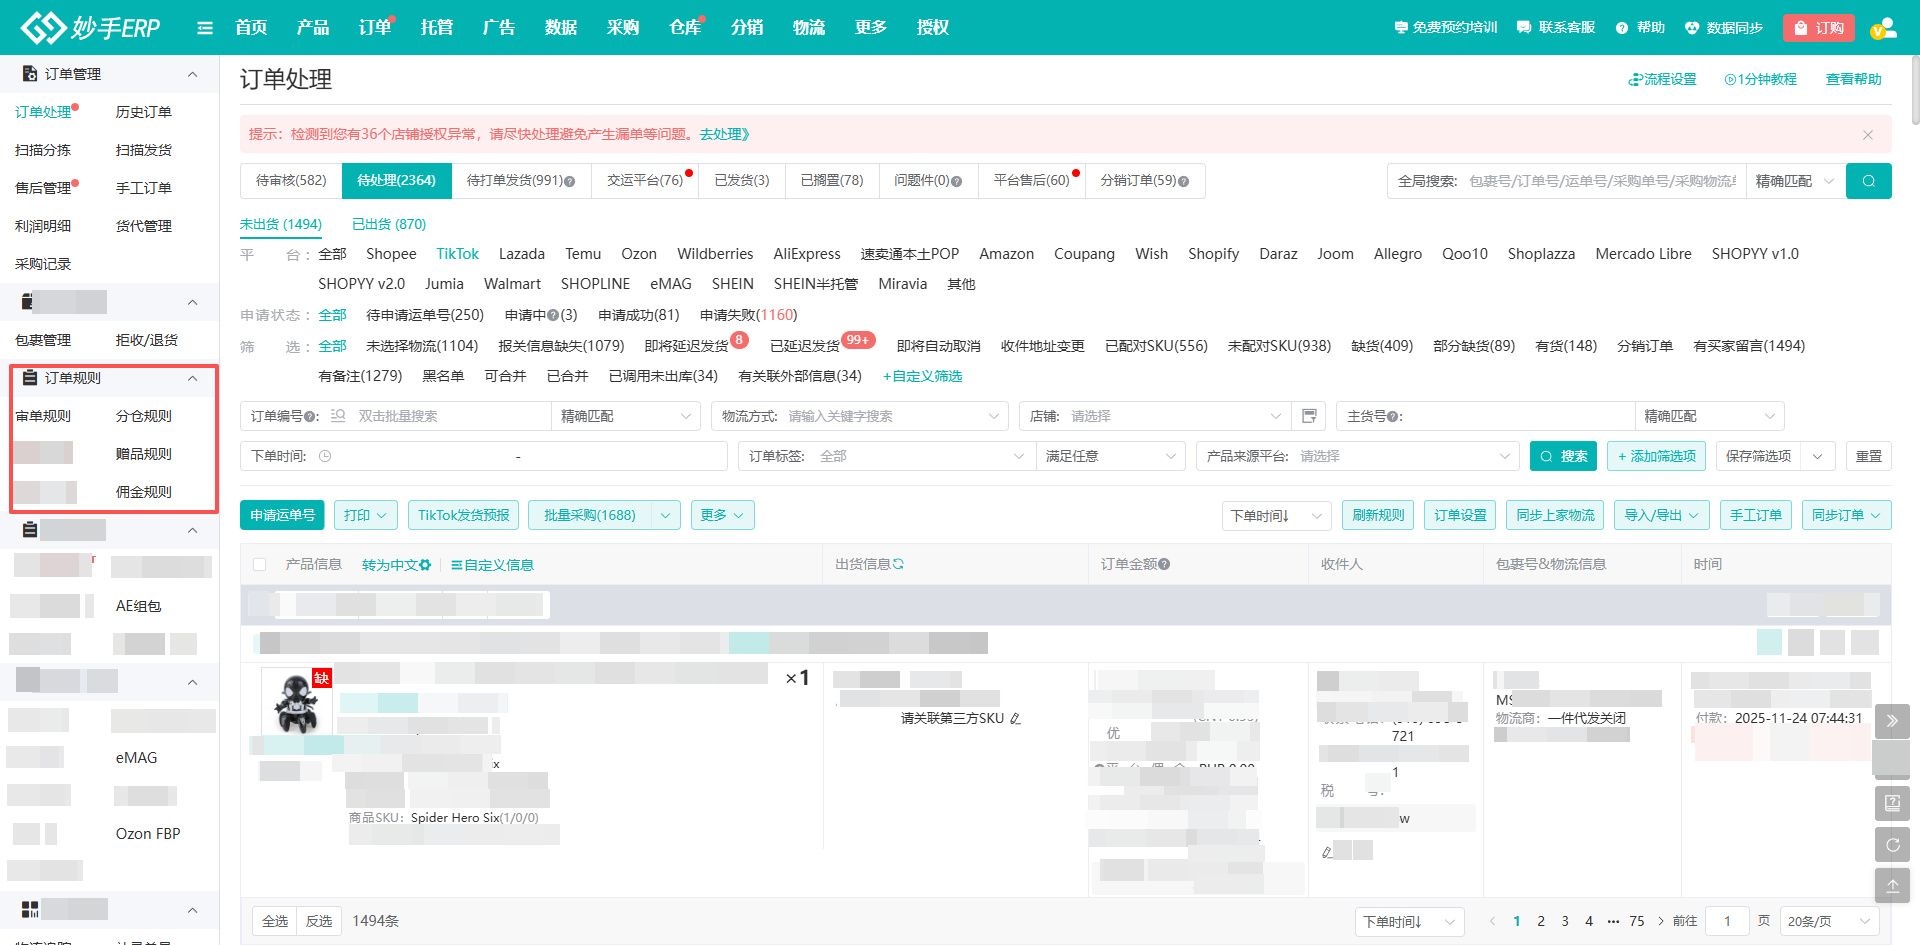Image resolution: width=1920 pixels, height=945 pixels.
Task: Tick the select-all checkbox in table header
Action: pyautogui.click(x=260, y=565)
